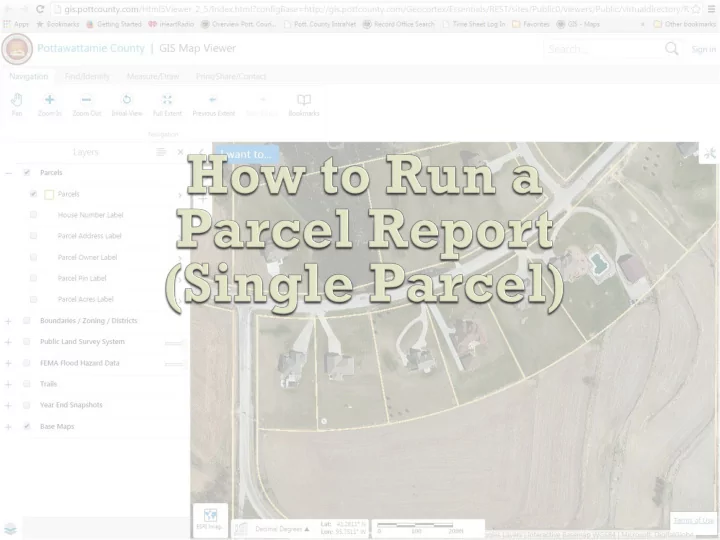This screenshot has width=720, height=540.
Task: Switch to the Print/Share/Contact tab
Action: (231, 76)
